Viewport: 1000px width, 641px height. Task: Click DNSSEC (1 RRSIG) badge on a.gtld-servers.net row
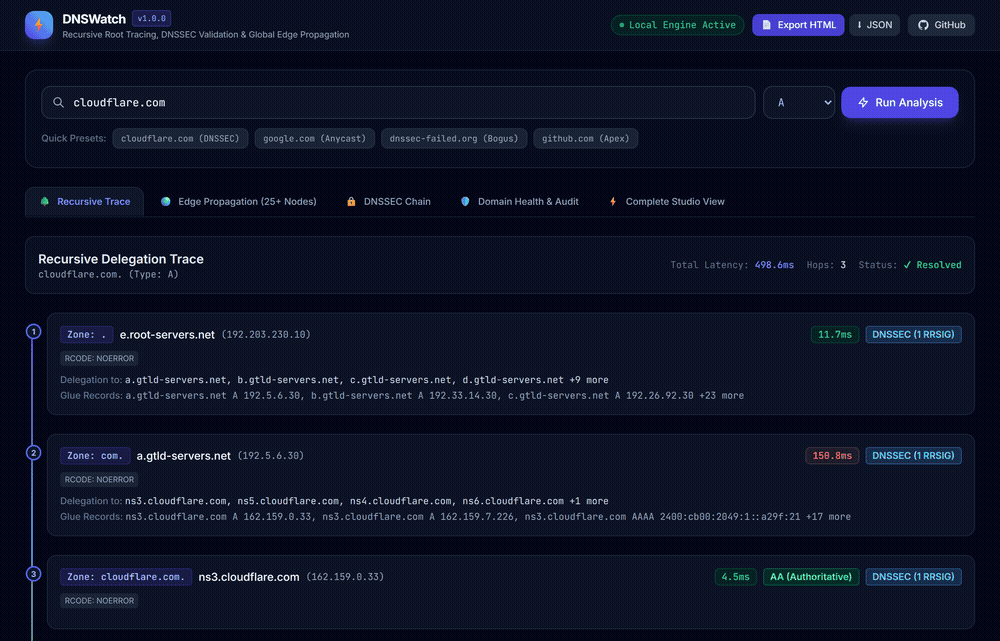pyautogui.click(x=913, y=455)
